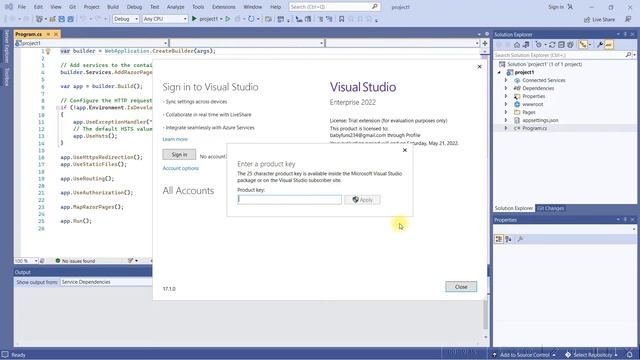Click the Alphabetical sort icon in Properties panel
The height and width of the screenshot is (360, 640).
tap(508, 239)
